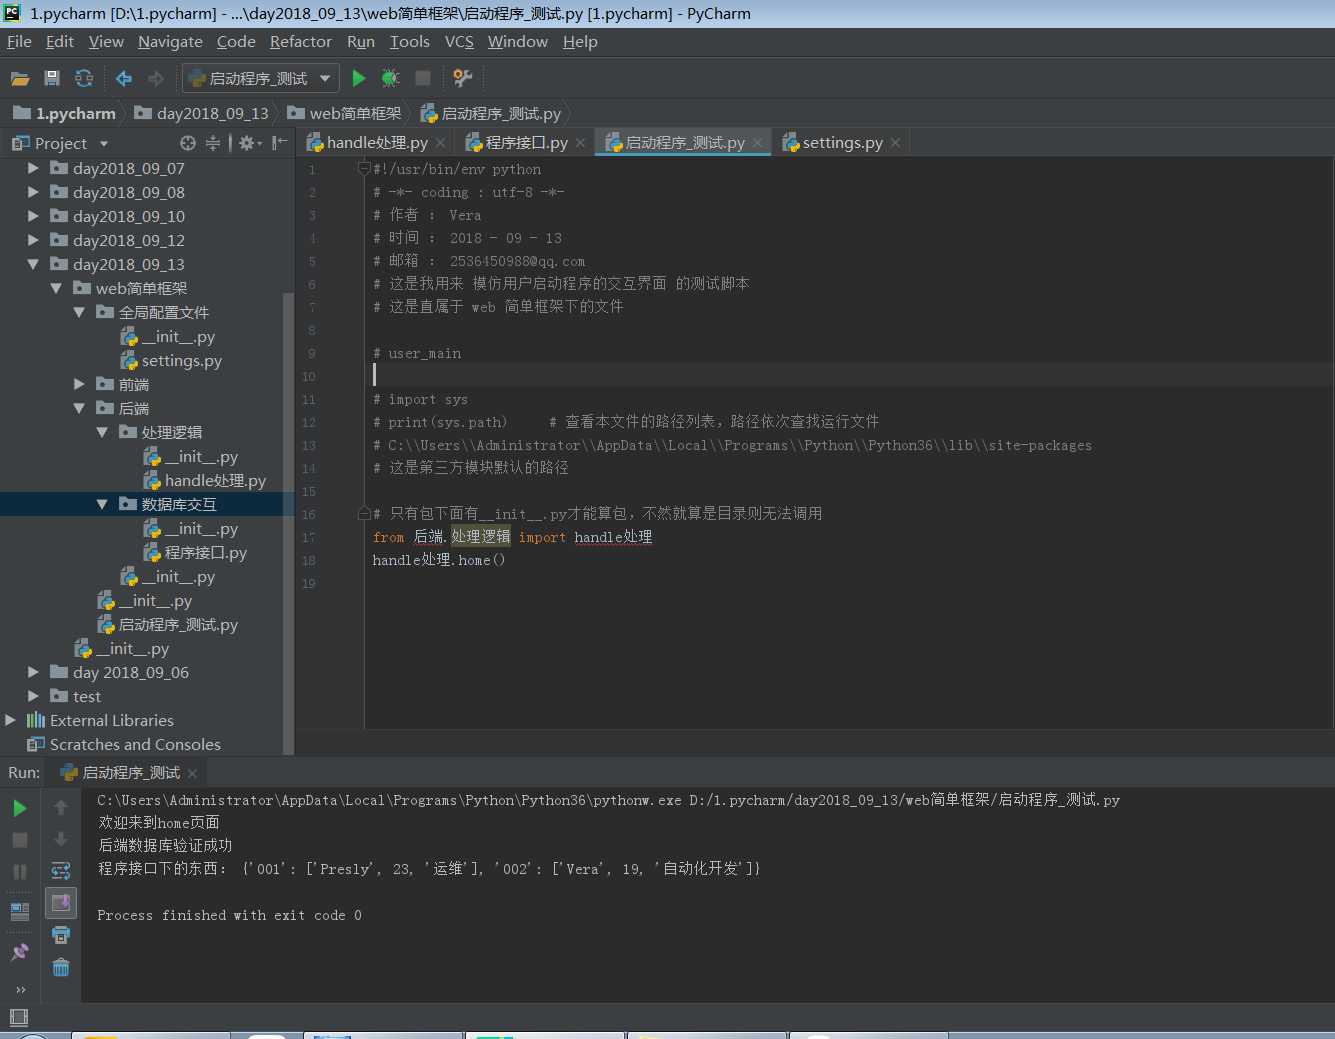Click the tool window toggle icon at bottom-left
Image resolution: width=1335 pixels, height=1039 pixels.
17,1018
